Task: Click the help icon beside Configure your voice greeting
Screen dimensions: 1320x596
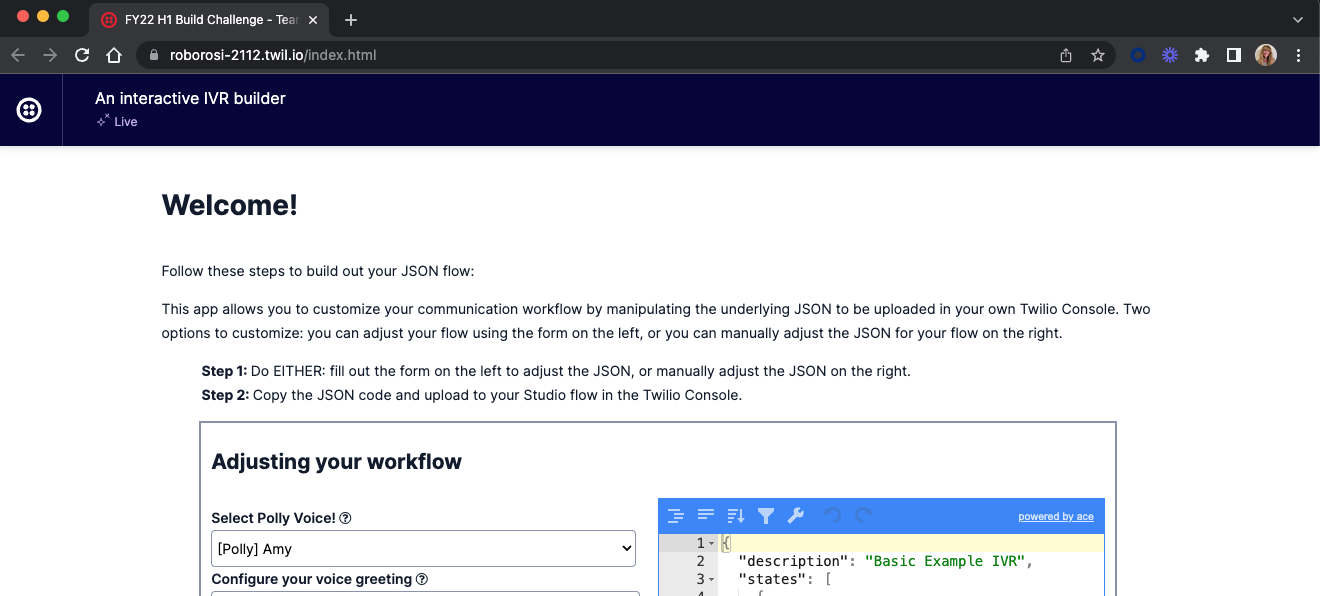Action: (x=422, y=579)
